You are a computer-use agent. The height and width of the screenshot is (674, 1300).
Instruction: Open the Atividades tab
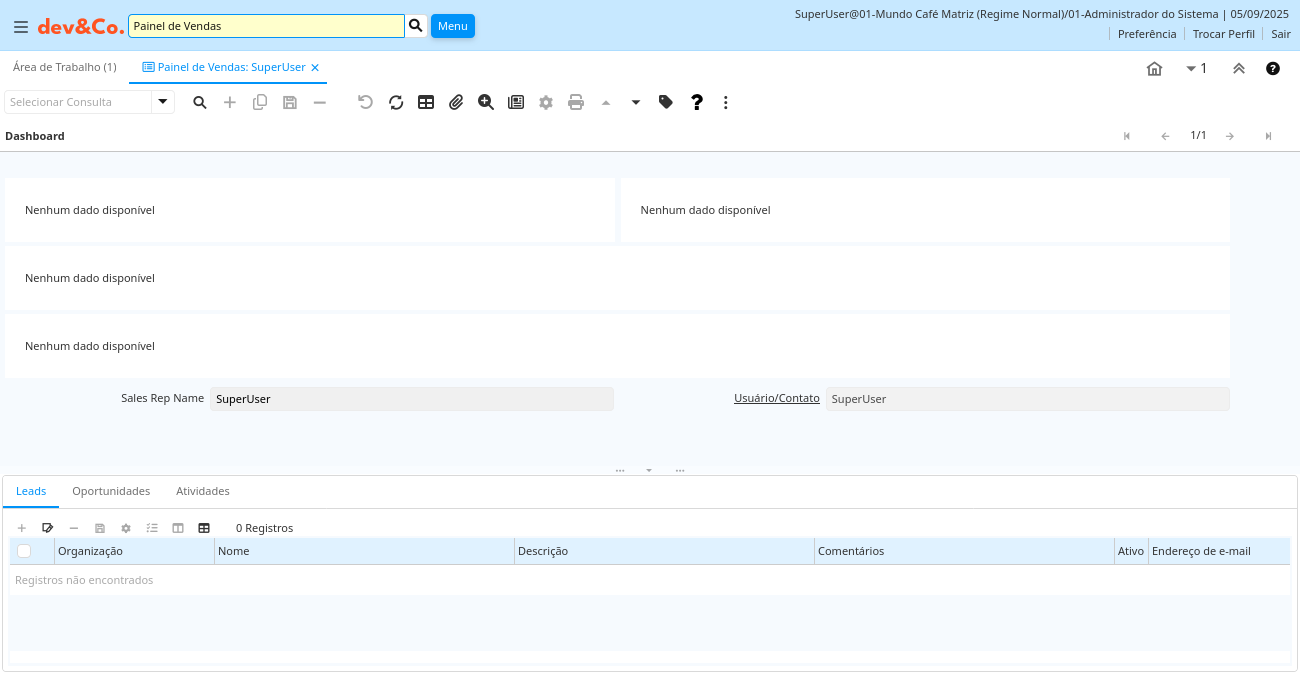[x=203, y=491]
